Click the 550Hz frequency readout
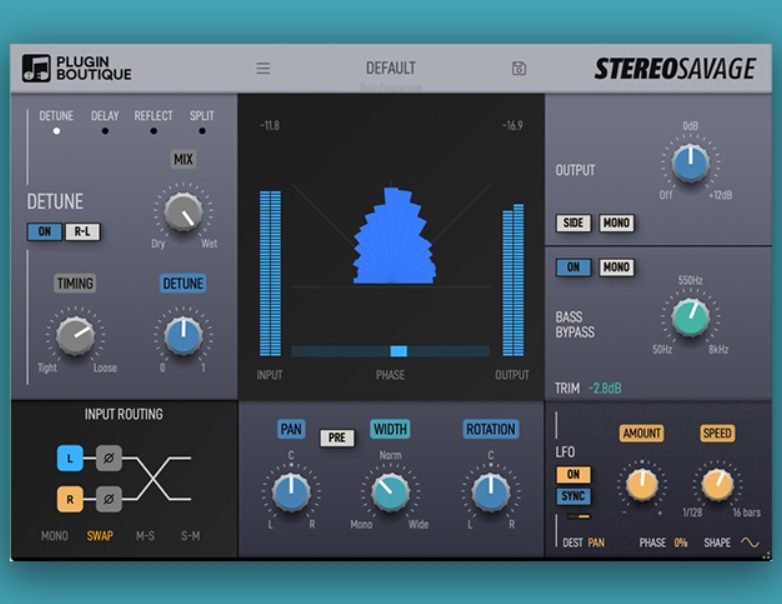The image size is (782, 604). (690, 280)
